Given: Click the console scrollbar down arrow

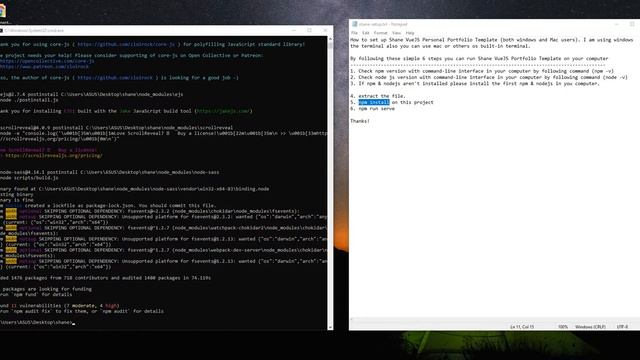Looking at the screenshot, I should (x=330, y=327).
